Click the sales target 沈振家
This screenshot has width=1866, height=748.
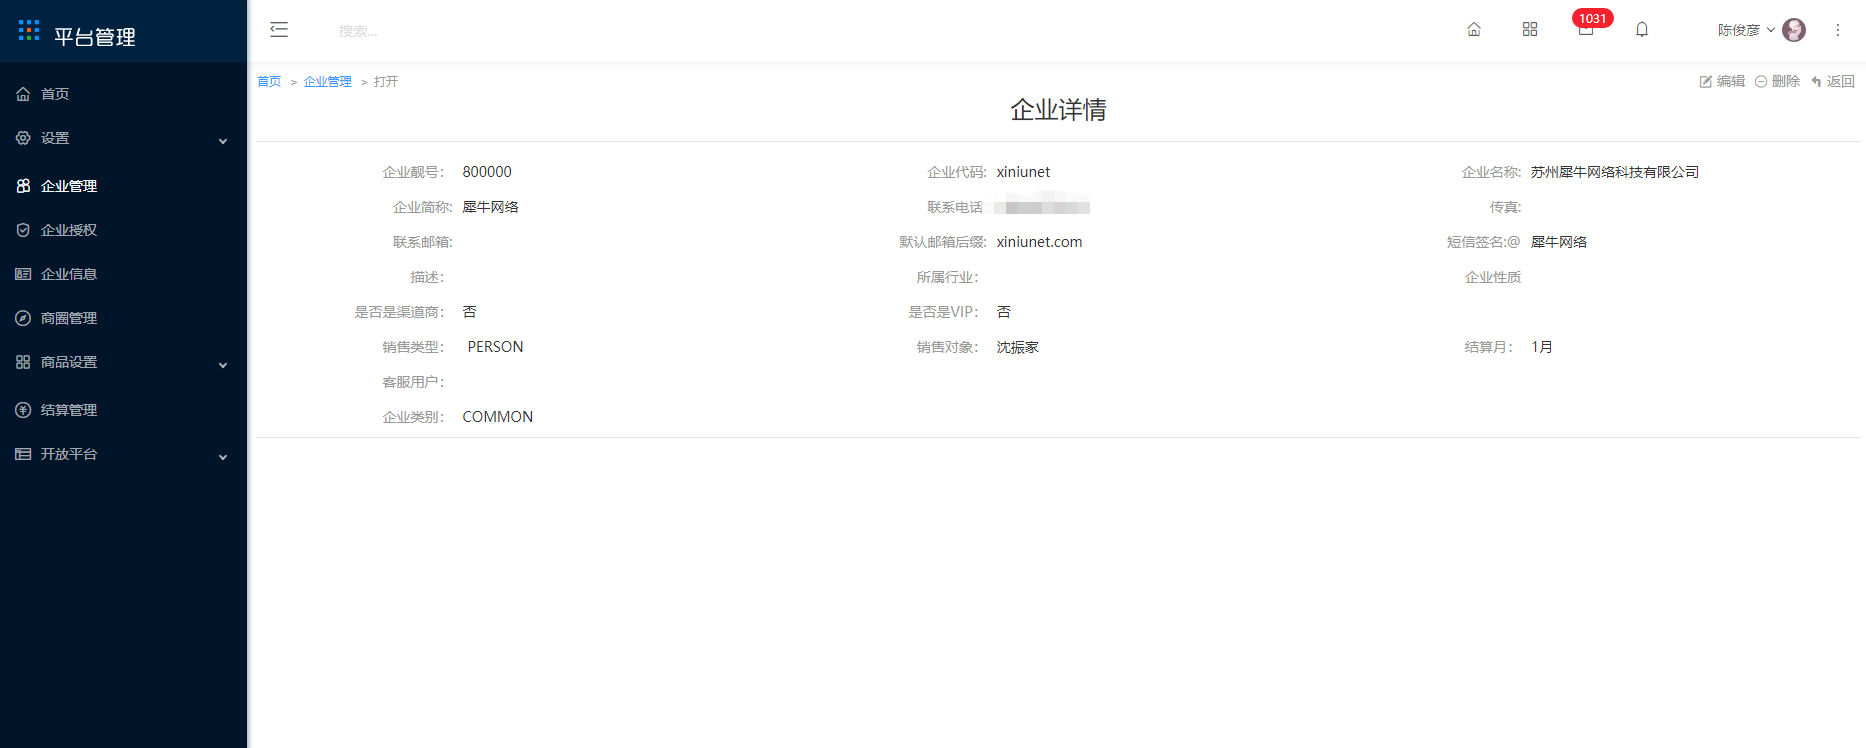click(1017, 347)
